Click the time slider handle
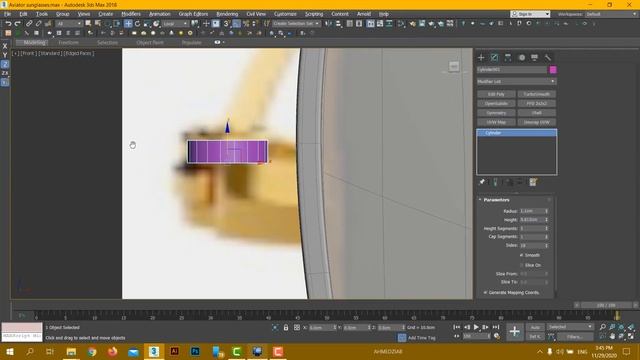This screenshot has width=640, height=360. [606, 305]
